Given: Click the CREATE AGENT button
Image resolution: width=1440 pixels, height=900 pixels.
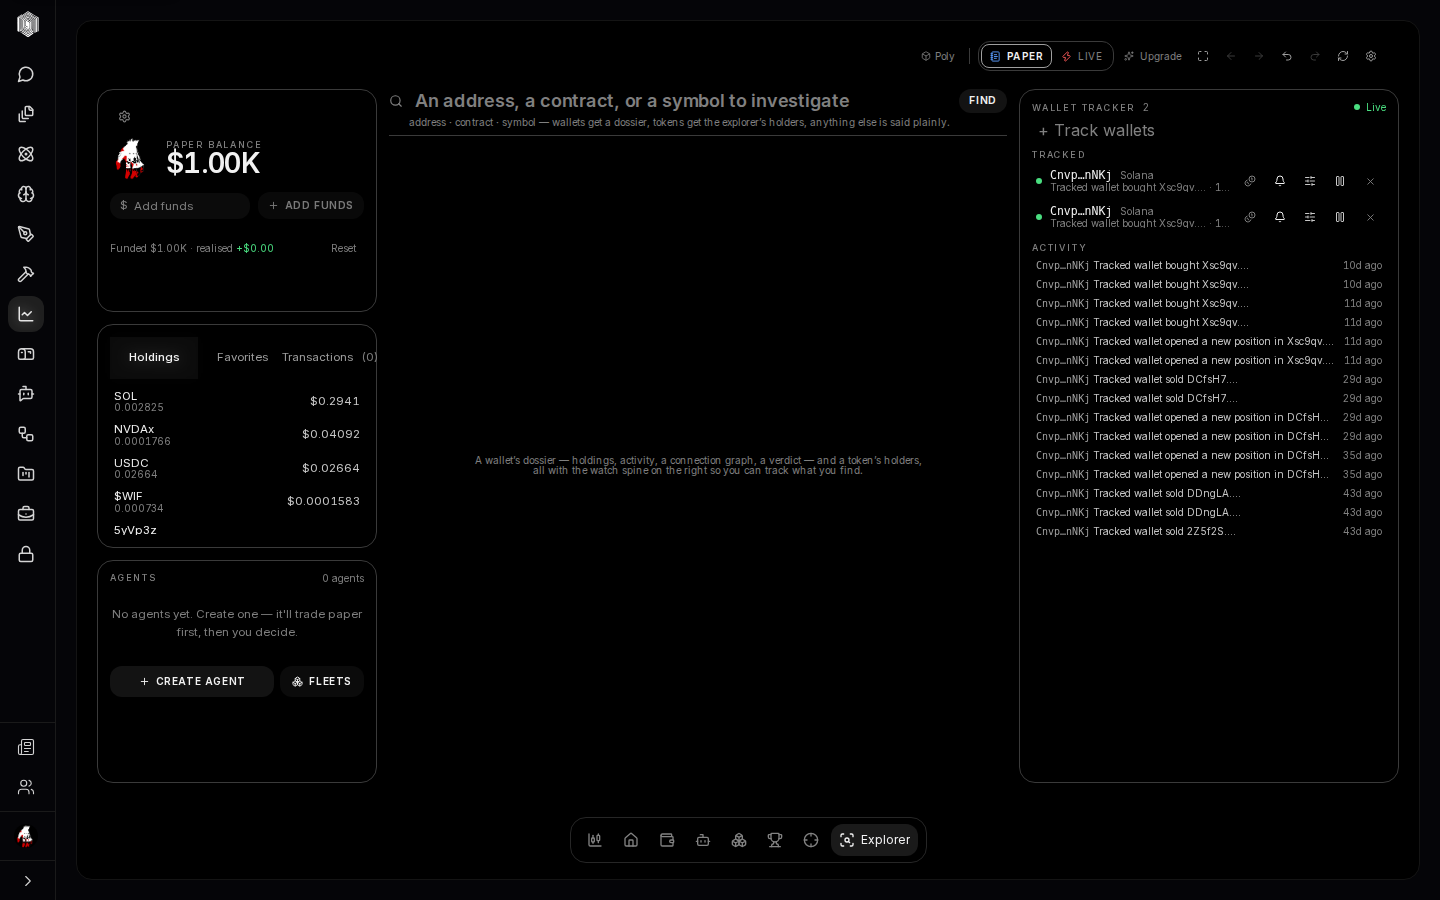Looking at the screenshot, I should coord(192,681).
